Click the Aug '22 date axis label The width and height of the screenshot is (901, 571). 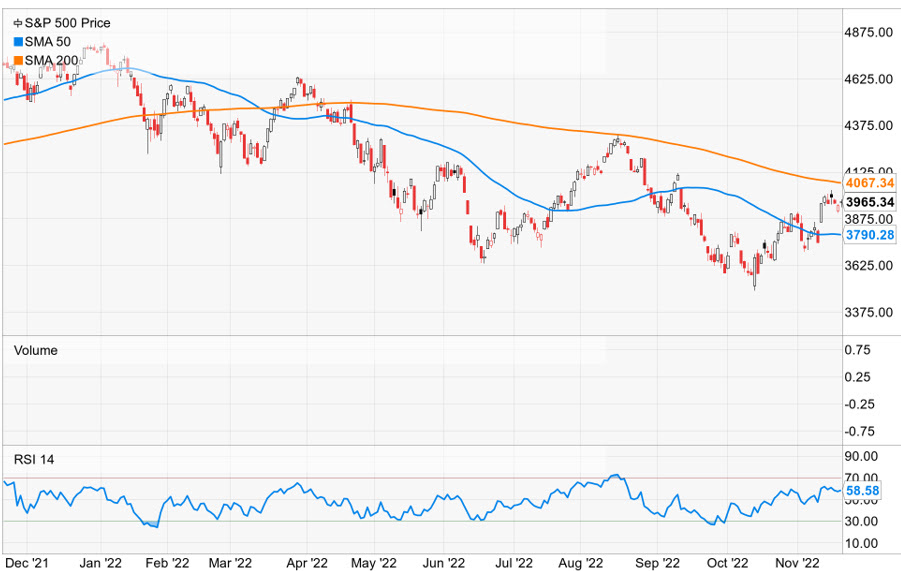580,563
